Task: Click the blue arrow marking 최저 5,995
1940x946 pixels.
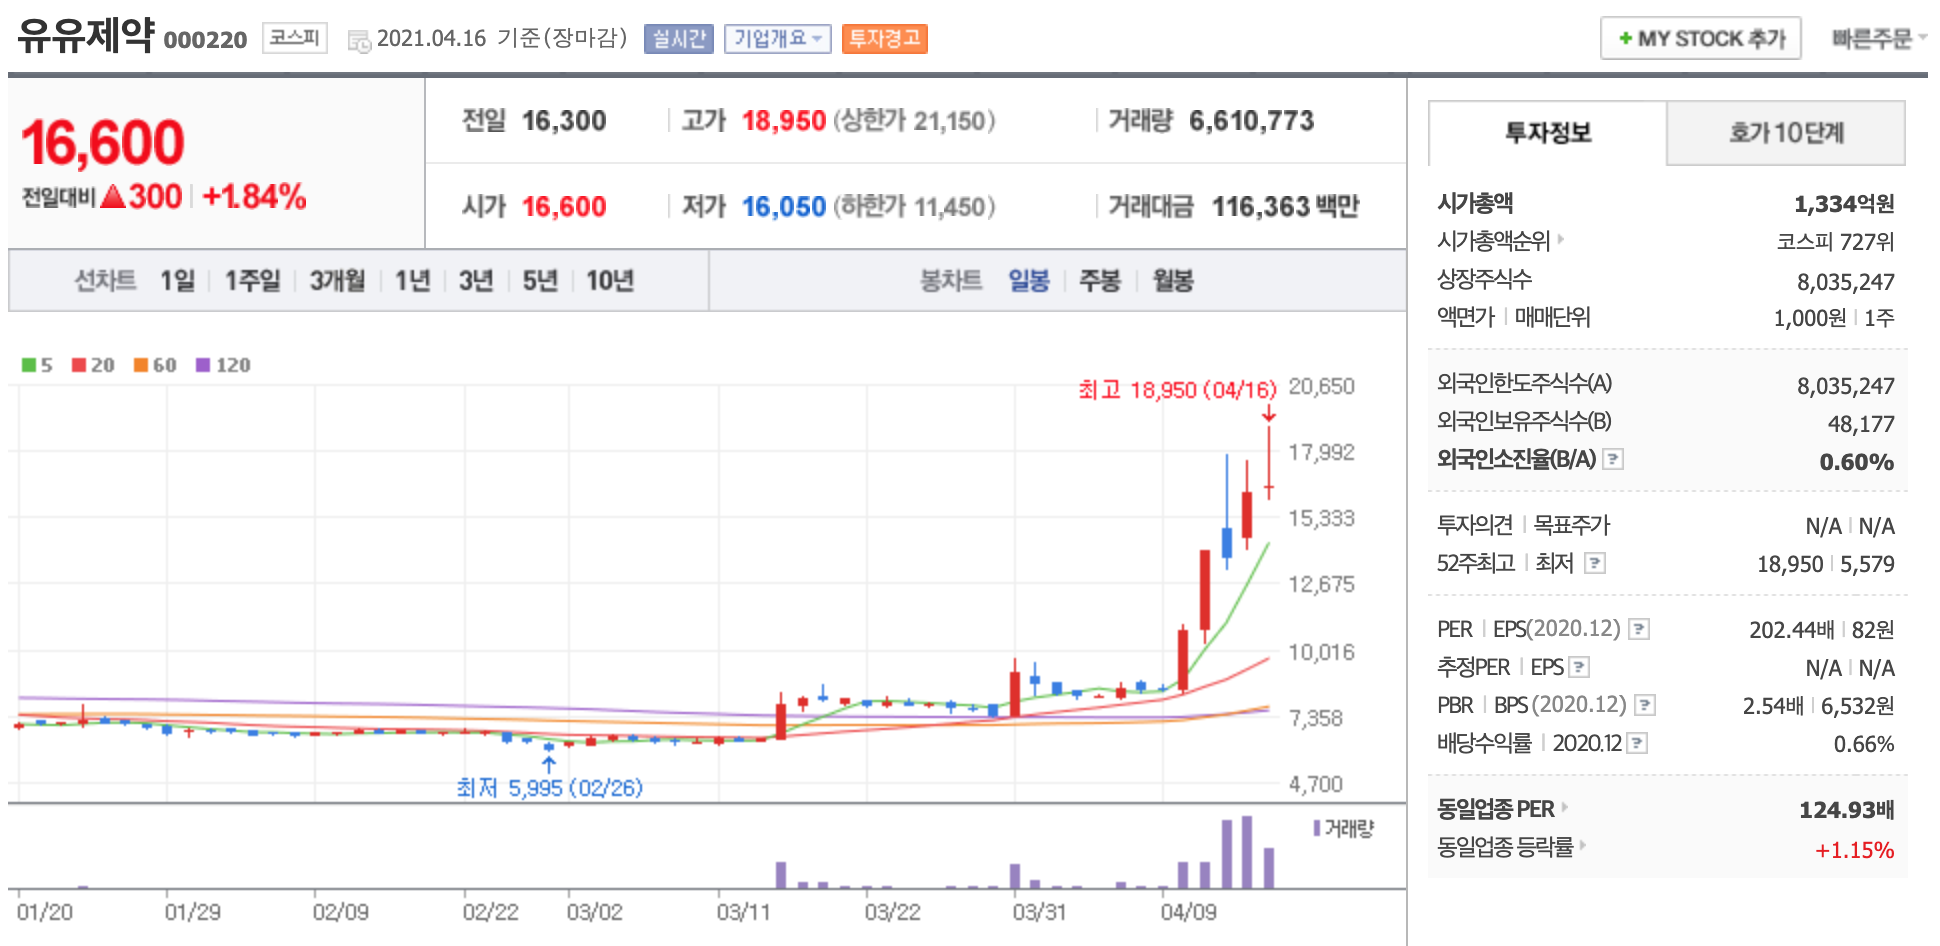Action: tap(549, 765)
